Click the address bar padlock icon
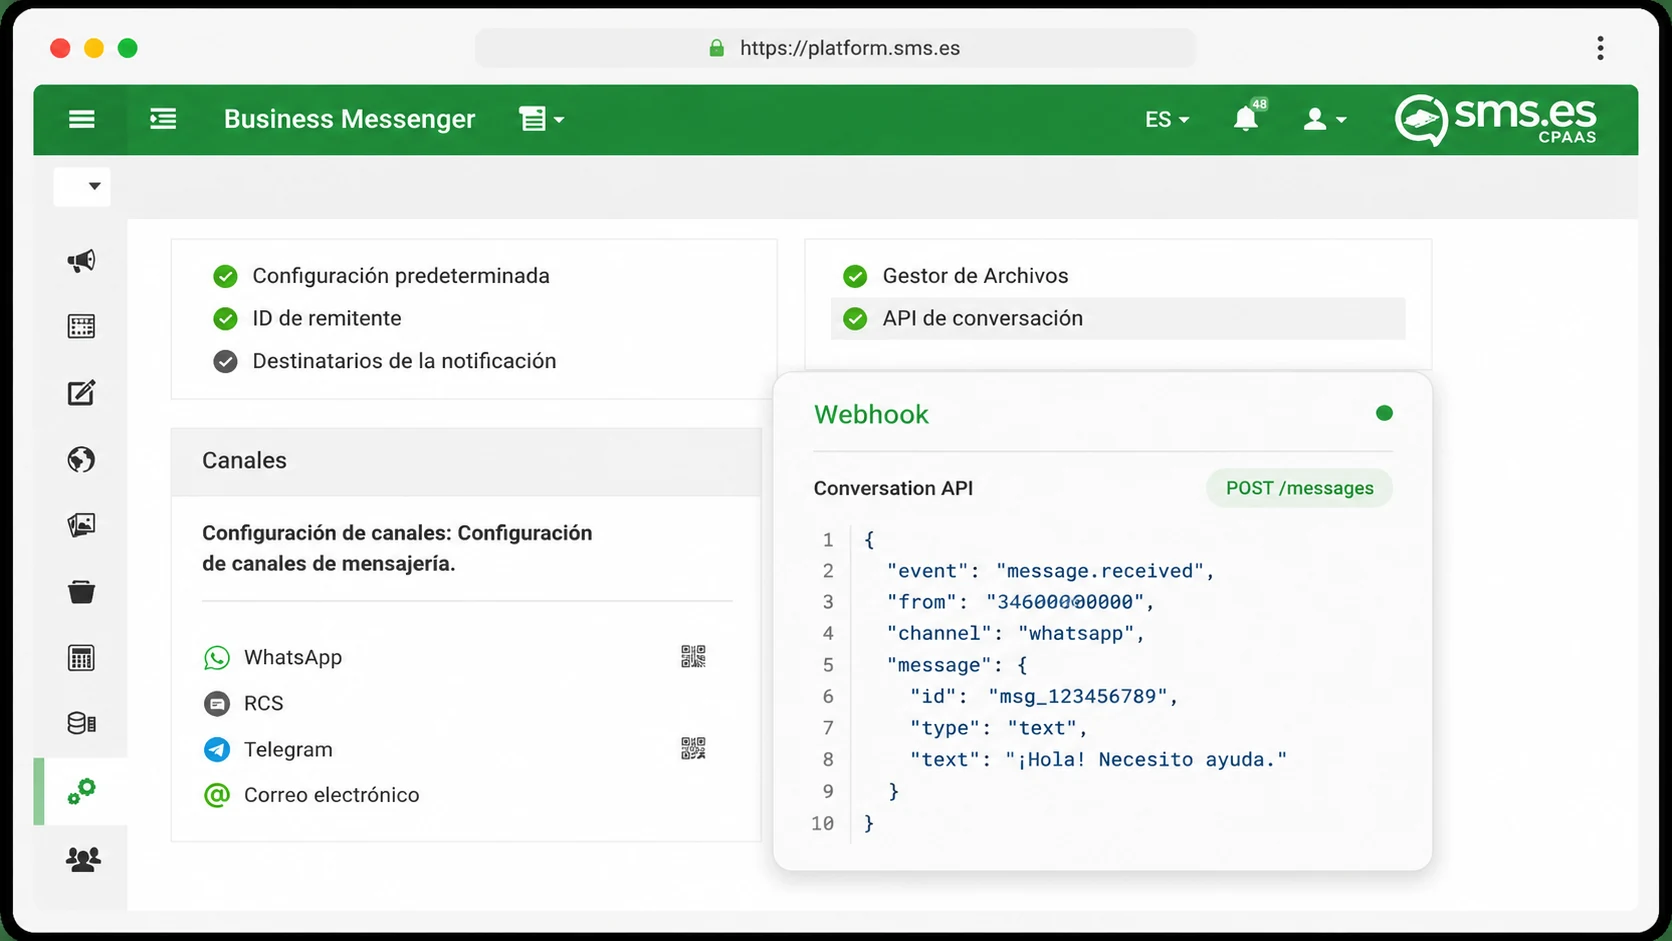The height and width of the screenshot is (941, 1672). pos(716,48)
